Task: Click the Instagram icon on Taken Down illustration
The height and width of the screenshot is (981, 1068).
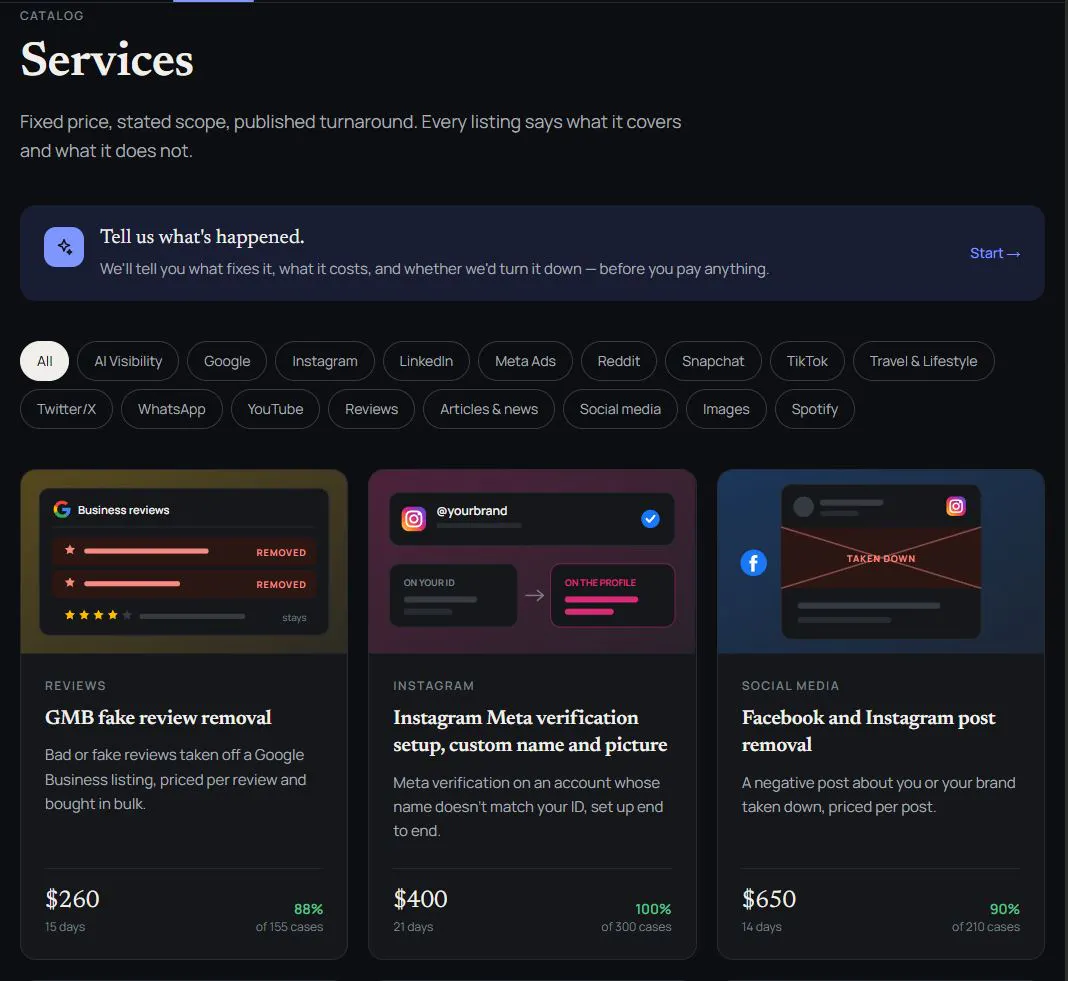Action: coord(956,506)
